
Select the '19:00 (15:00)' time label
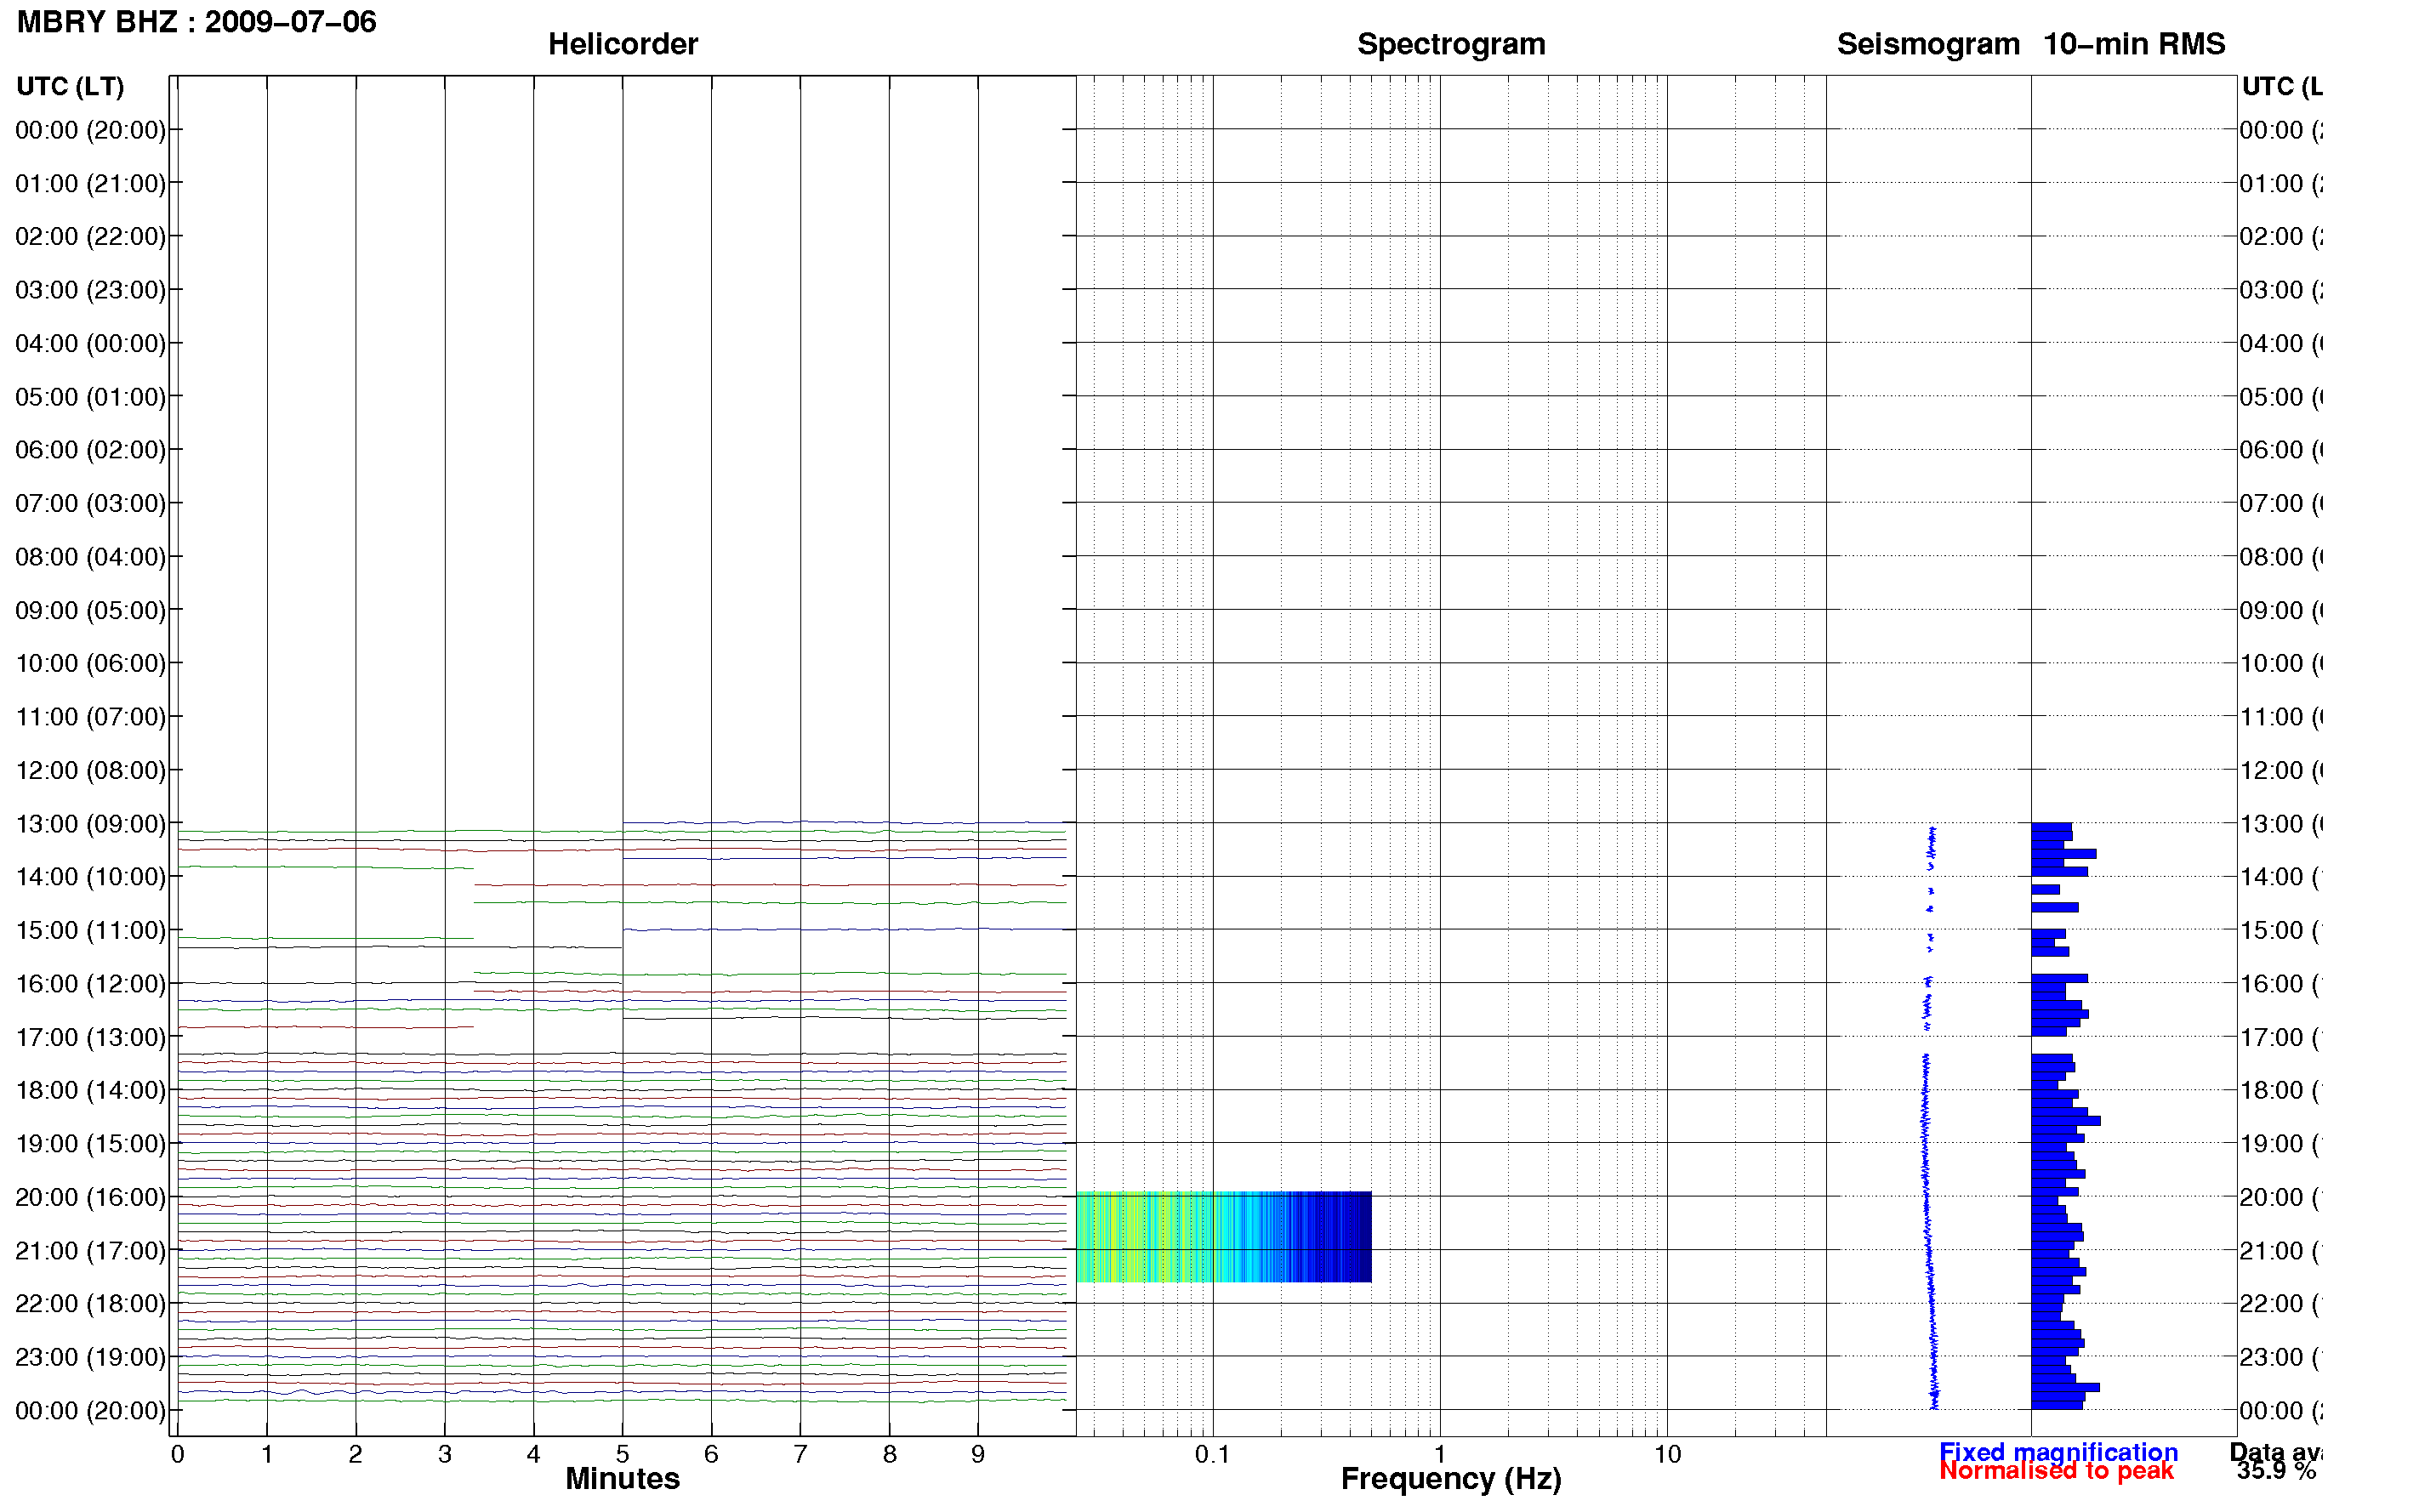90,1144
